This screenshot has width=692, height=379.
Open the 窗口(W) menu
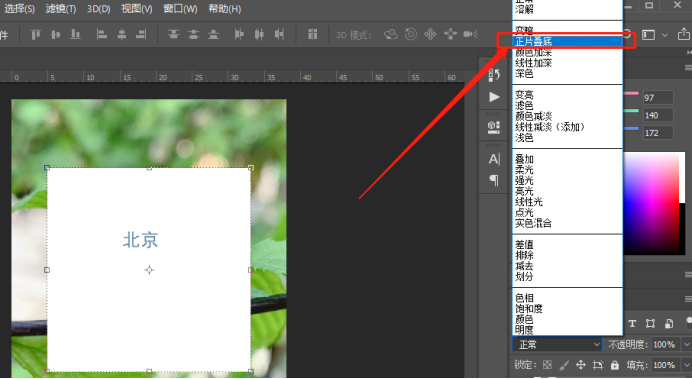point(180,9)
